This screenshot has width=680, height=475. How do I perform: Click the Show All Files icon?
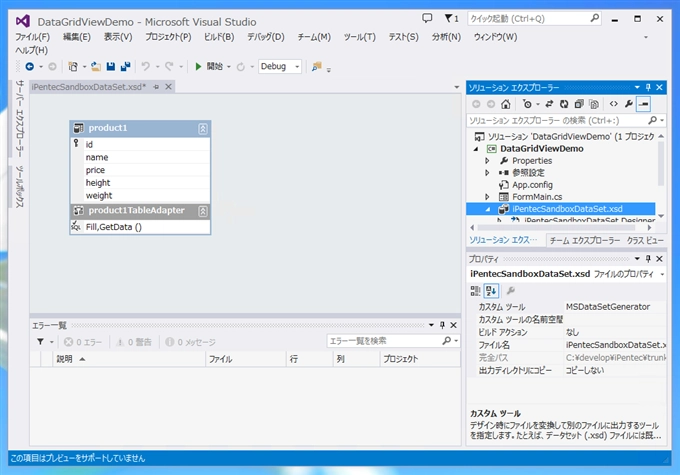(x=594, y=104)
